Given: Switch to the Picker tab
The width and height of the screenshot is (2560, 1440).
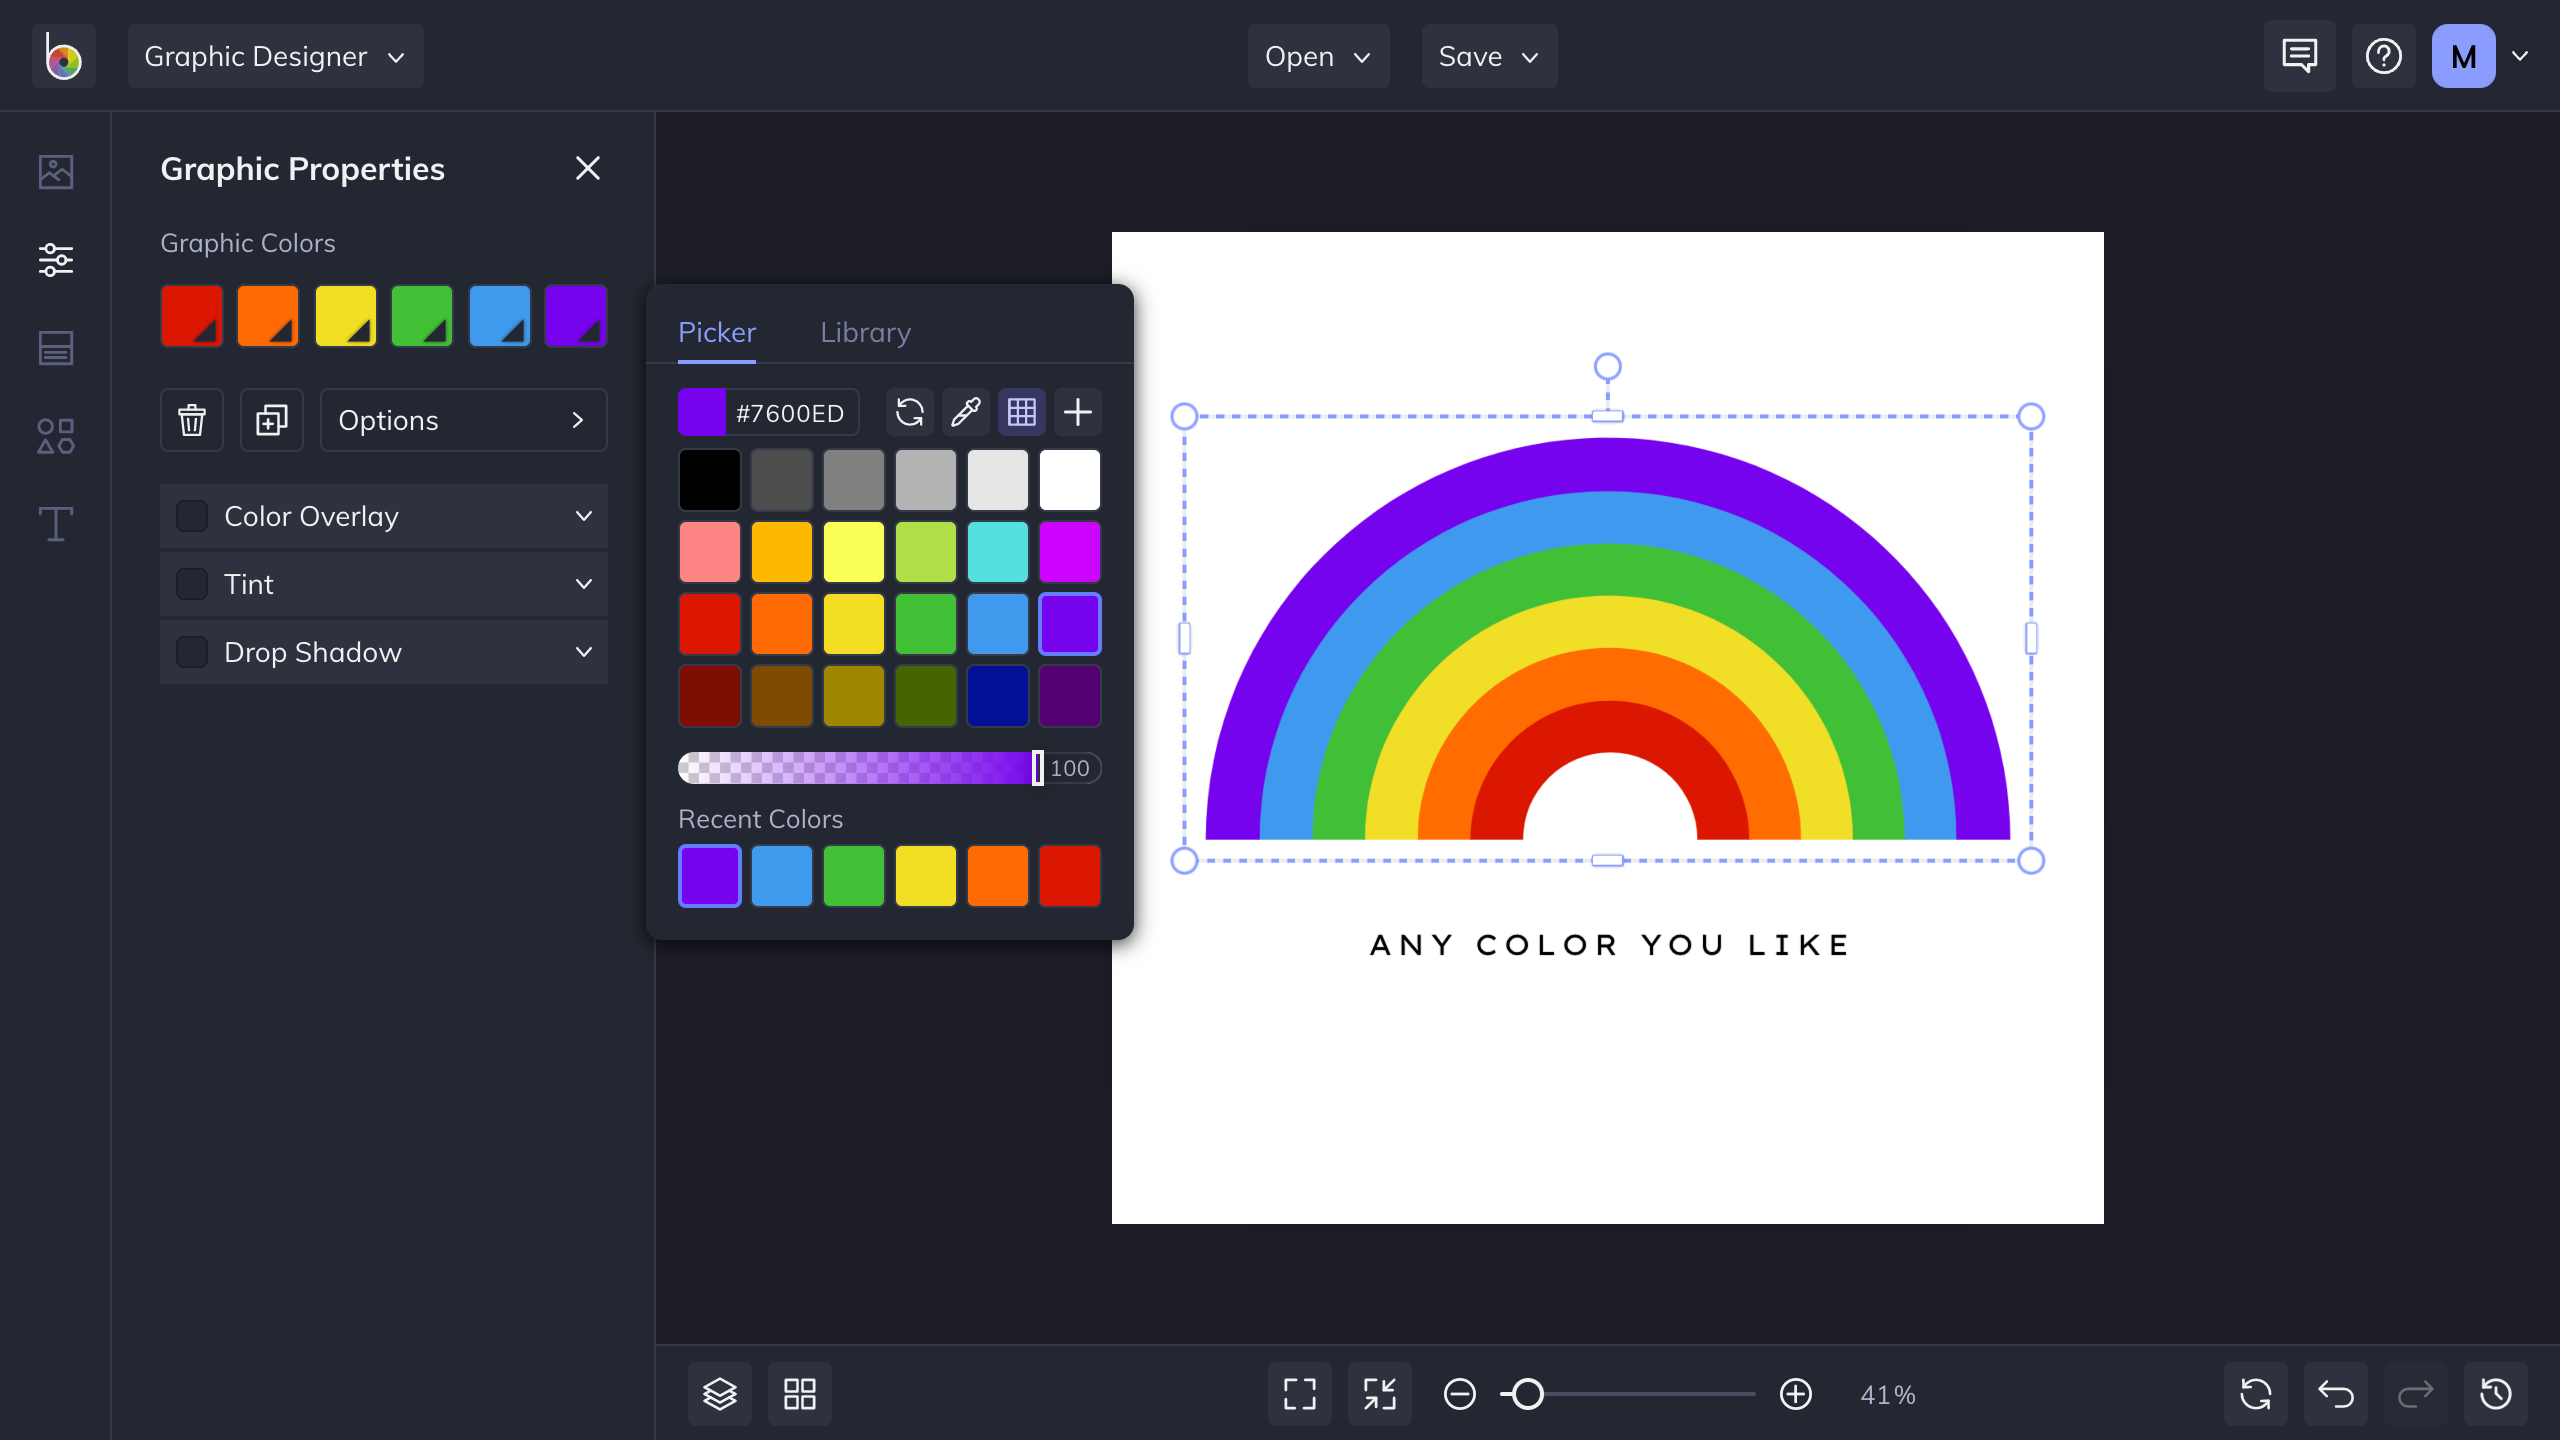Looking at the screenshot, I should 717,332.
